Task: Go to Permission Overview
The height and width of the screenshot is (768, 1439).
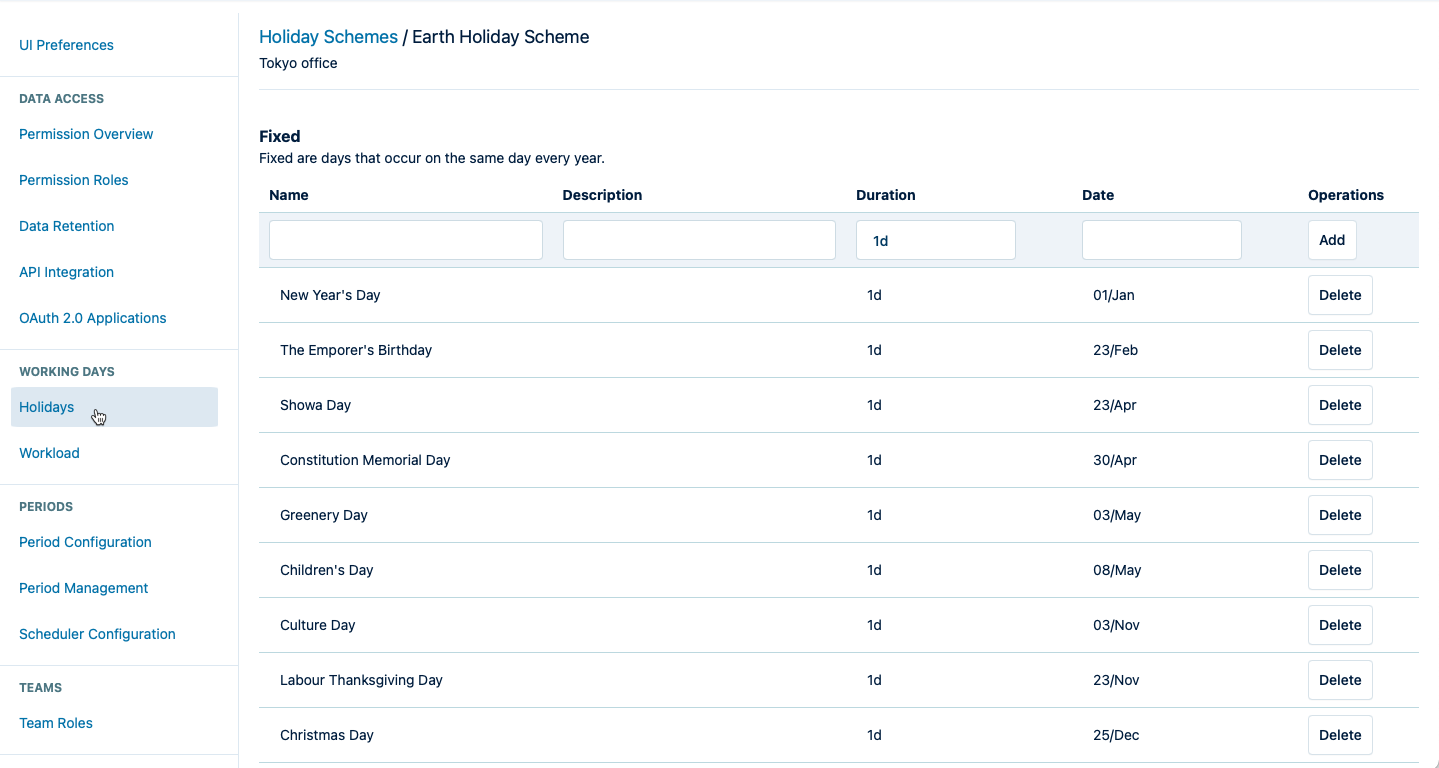Action: point(86,134)
